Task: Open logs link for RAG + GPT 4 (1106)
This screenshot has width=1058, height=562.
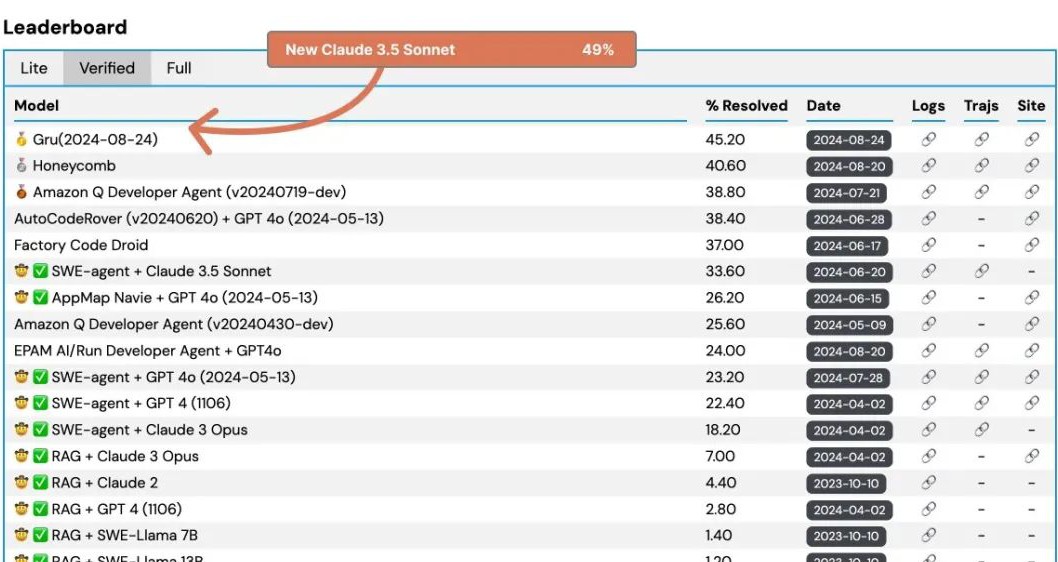Action: (929, 509)
